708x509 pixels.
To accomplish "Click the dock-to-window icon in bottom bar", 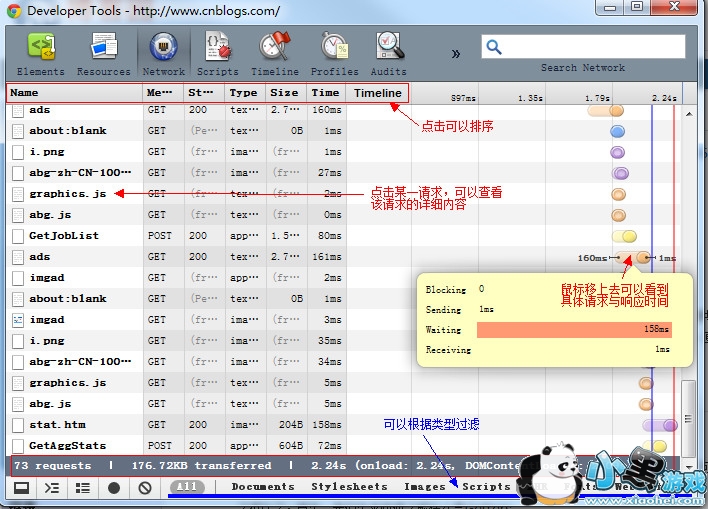I will coord(21,488).
